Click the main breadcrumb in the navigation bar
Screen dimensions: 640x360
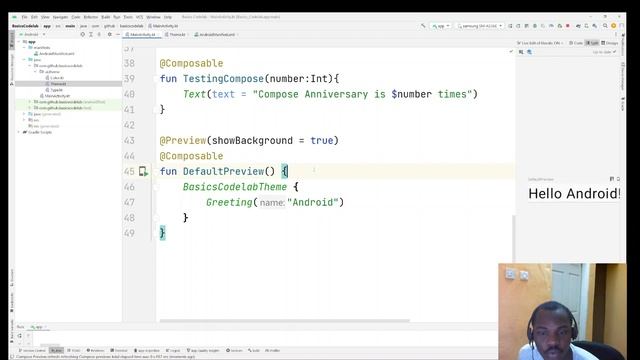(70, 26)
